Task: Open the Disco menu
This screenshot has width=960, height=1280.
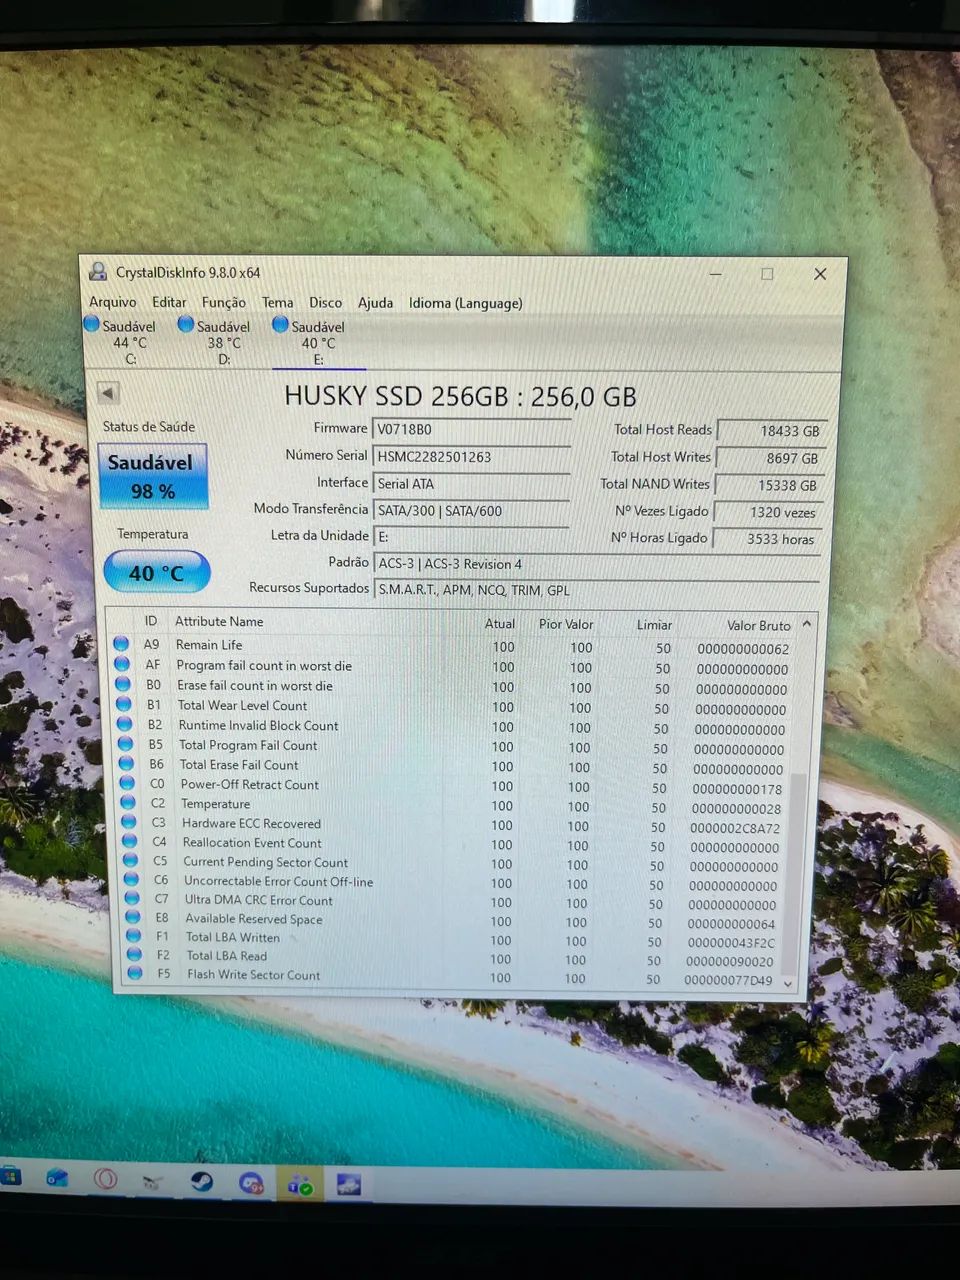Action: click(325, 303)
